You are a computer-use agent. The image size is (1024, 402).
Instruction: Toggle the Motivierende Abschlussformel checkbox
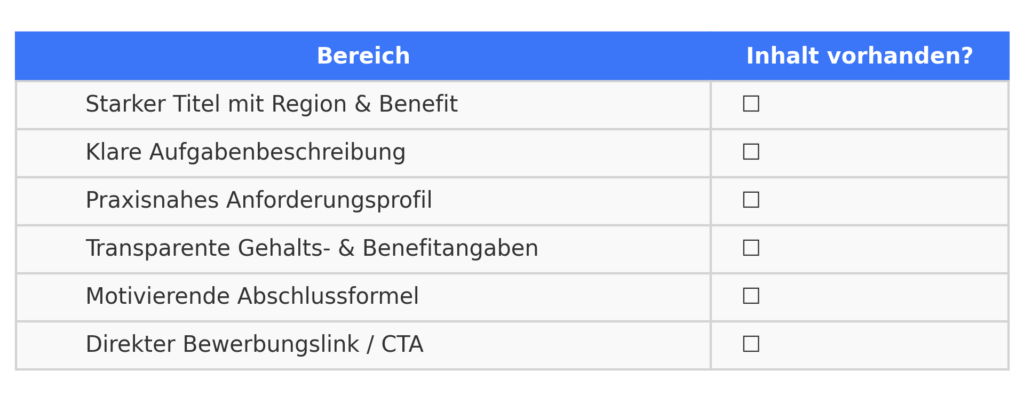(x=751, y=296)
